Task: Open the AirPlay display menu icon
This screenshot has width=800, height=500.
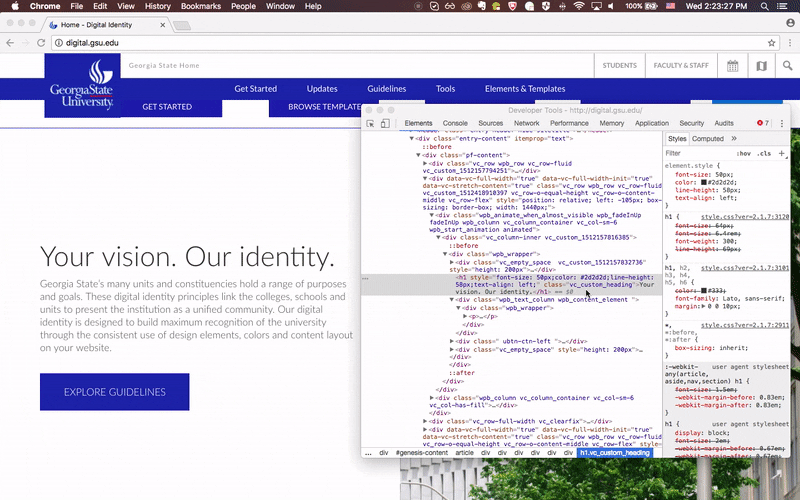Action: [596, 6]
